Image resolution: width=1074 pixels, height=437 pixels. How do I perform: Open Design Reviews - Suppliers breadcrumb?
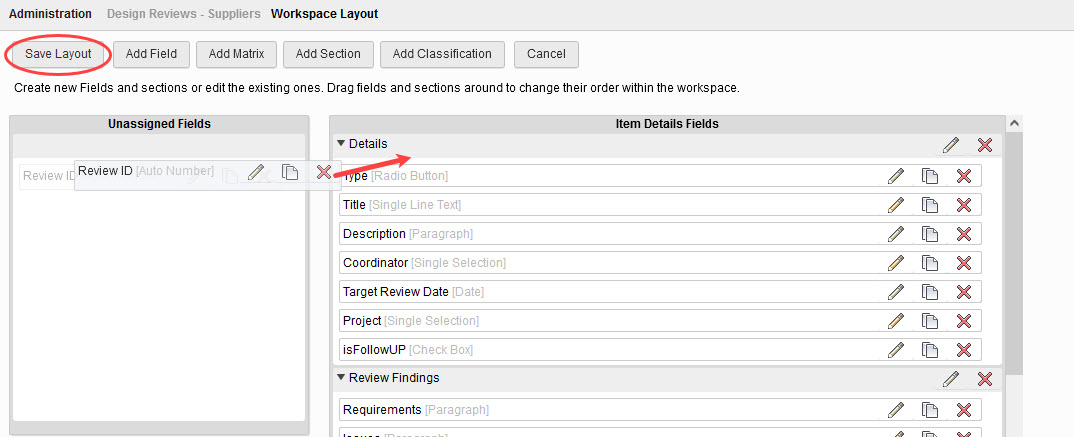(x=184, y=14)
